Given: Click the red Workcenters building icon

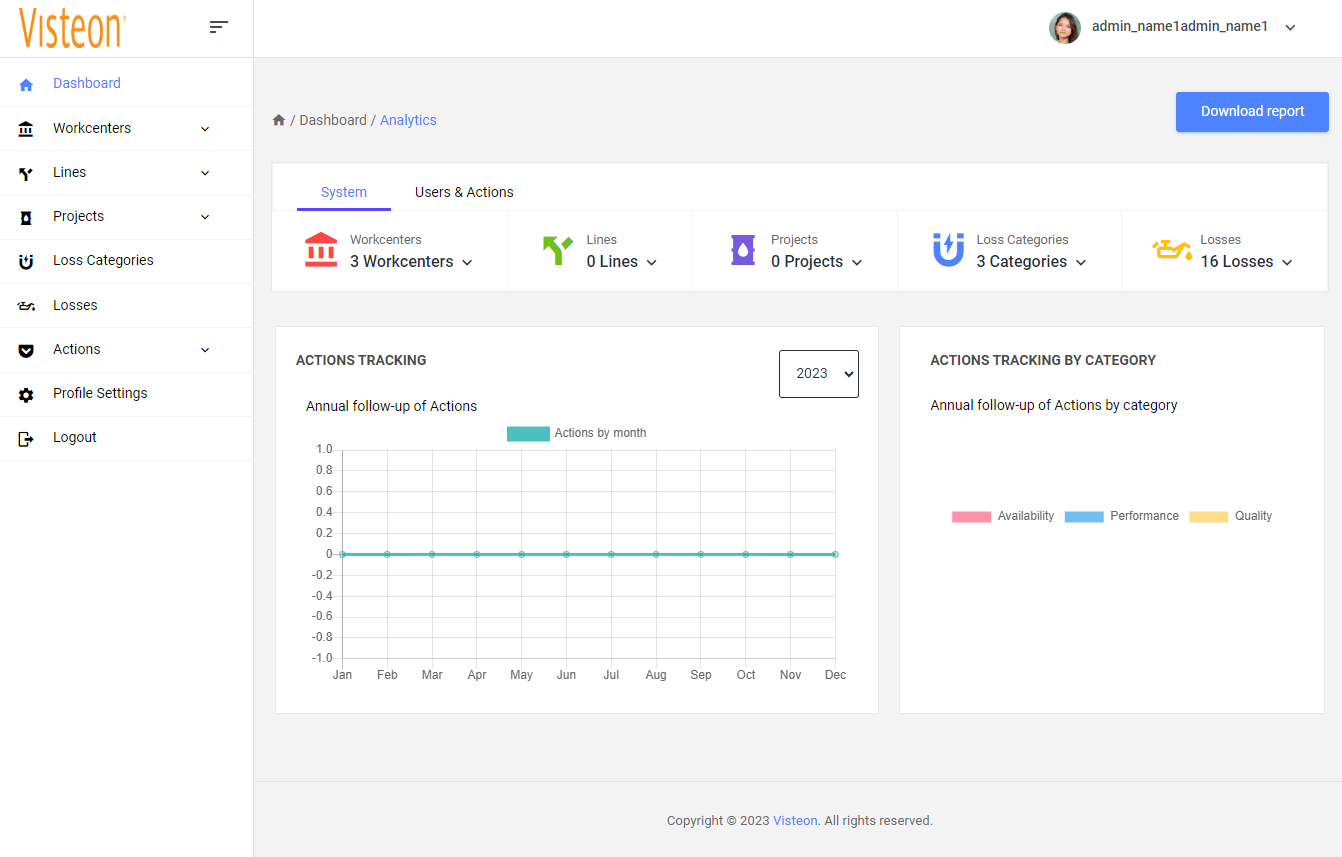Looking at the screenshot, I should click(321, 250).
